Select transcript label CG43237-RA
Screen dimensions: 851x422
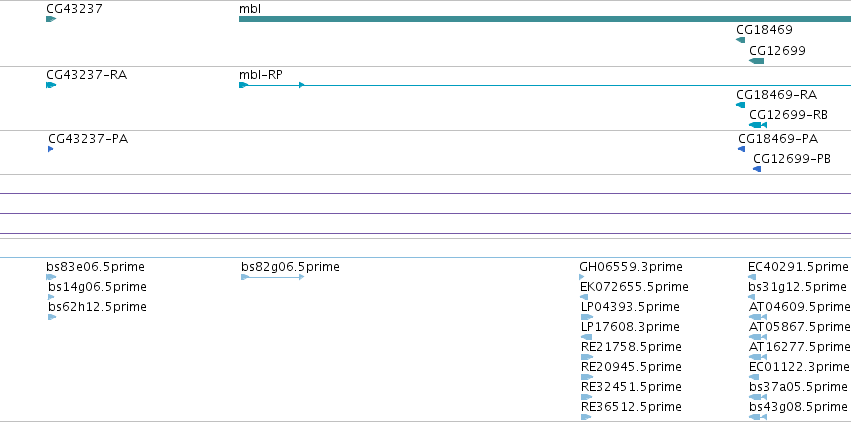coord(87,74)
